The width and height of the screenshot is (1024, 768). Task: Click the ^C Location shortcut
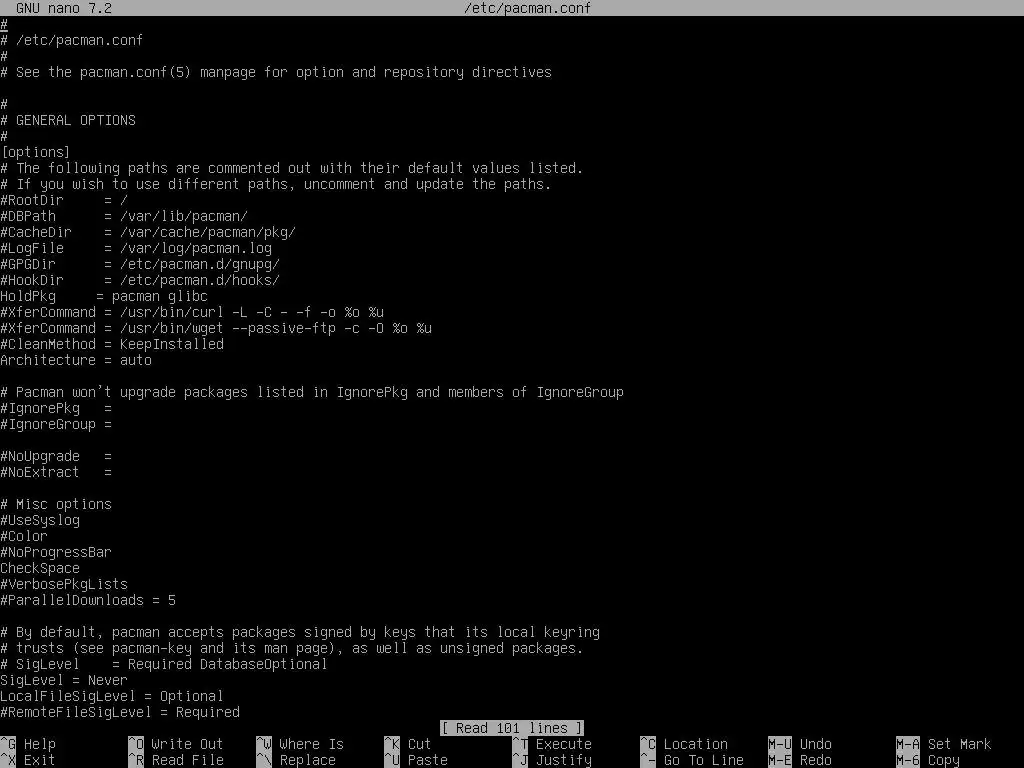(x=684, y=744)
